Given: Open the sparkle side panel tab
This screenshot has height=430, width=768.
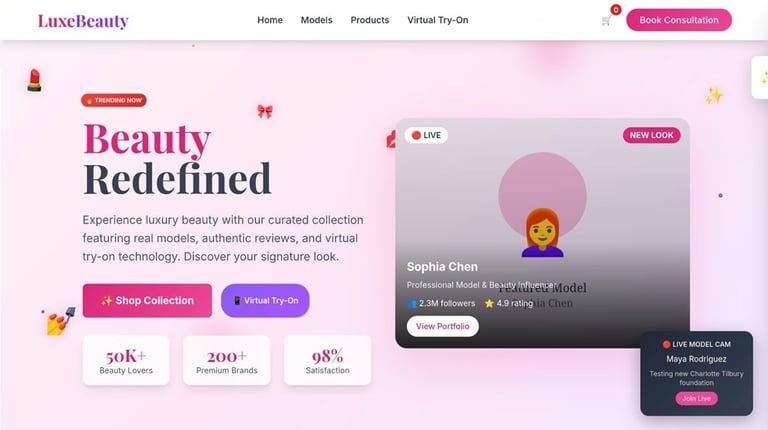Looking at the screenshot, I should point(760,78).
